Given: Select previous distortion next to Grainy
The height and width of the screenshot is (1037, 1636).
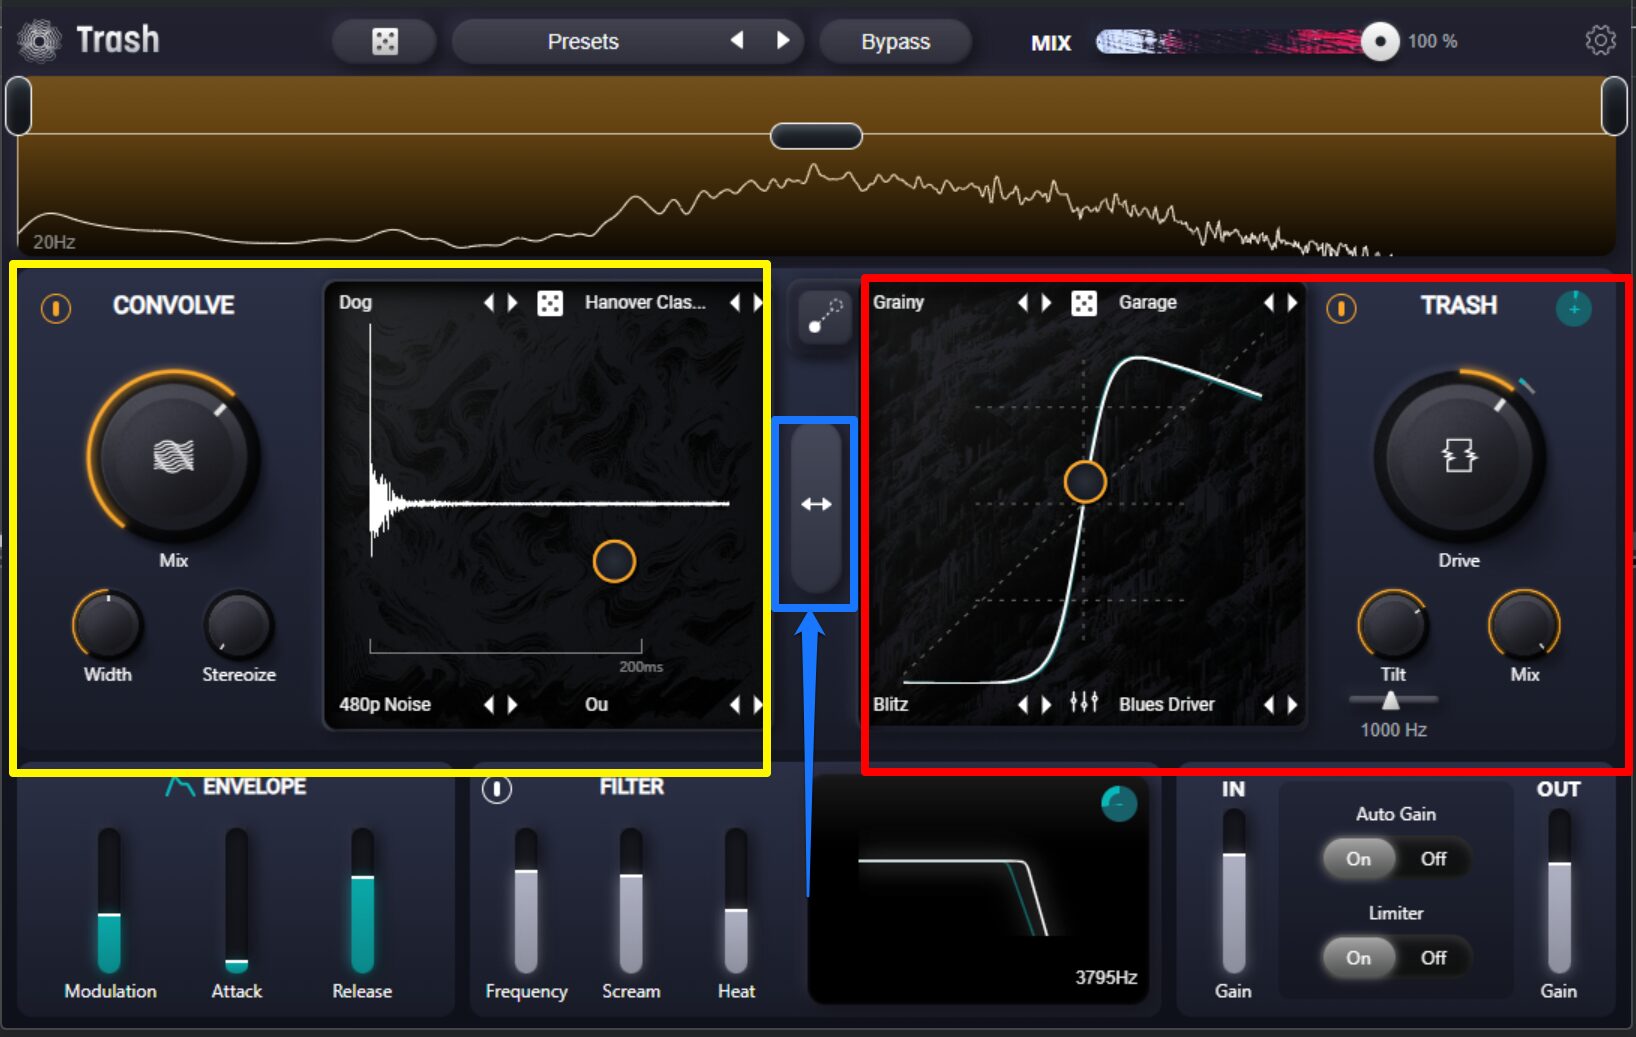Looking at the screenshot, I should pyautogui.click(x=1022, y=303).
